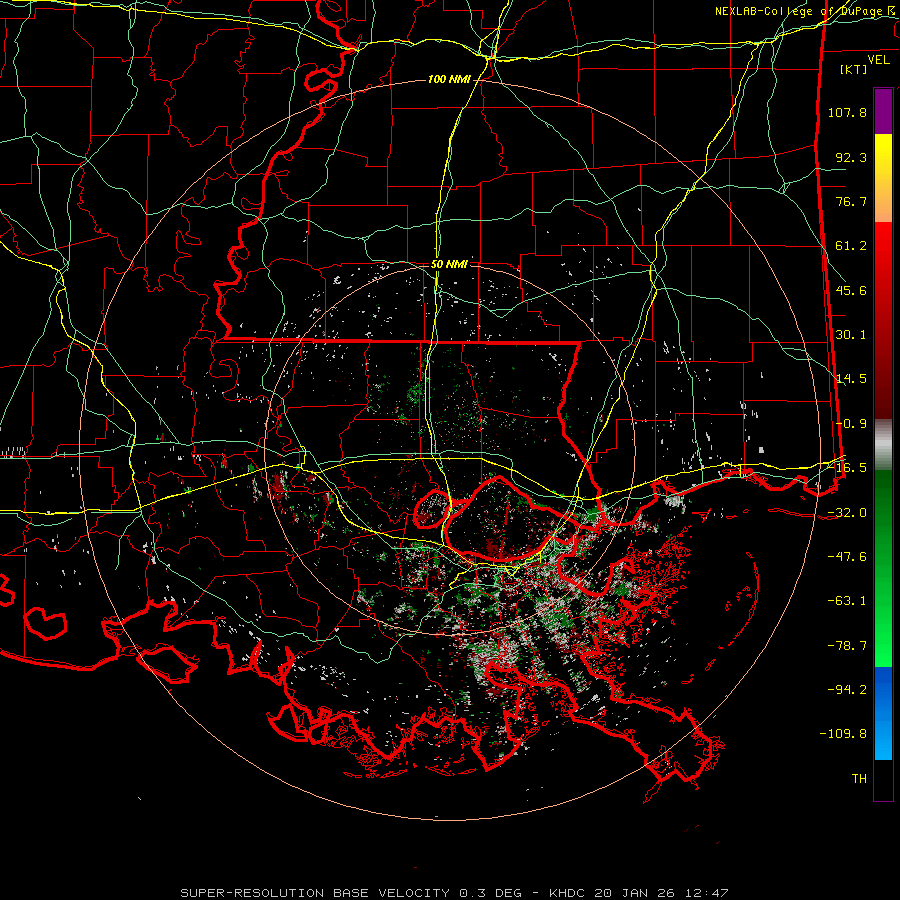This screenshot has height=900, width=900.
Task: Click the 45.6 velocity scale value
Action: coord(851,290)
